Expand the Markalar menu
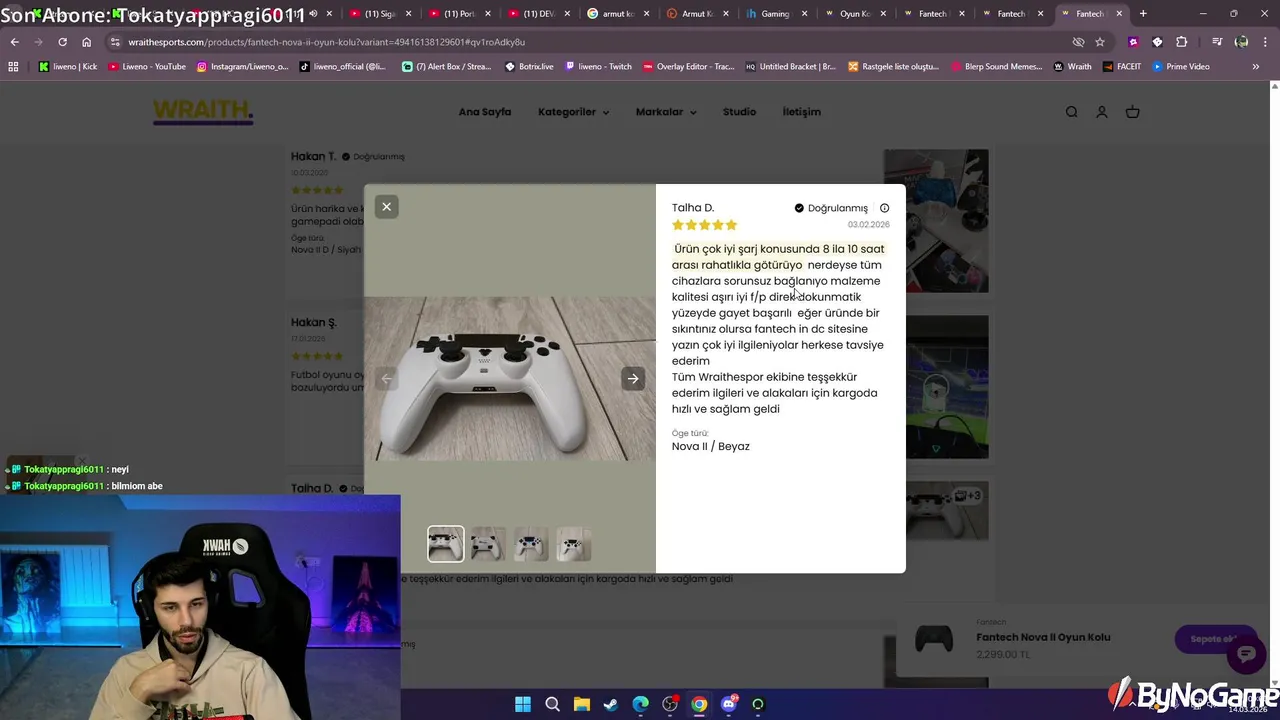1280x720 pixels. pyautogui.click(x=666, y=112)
